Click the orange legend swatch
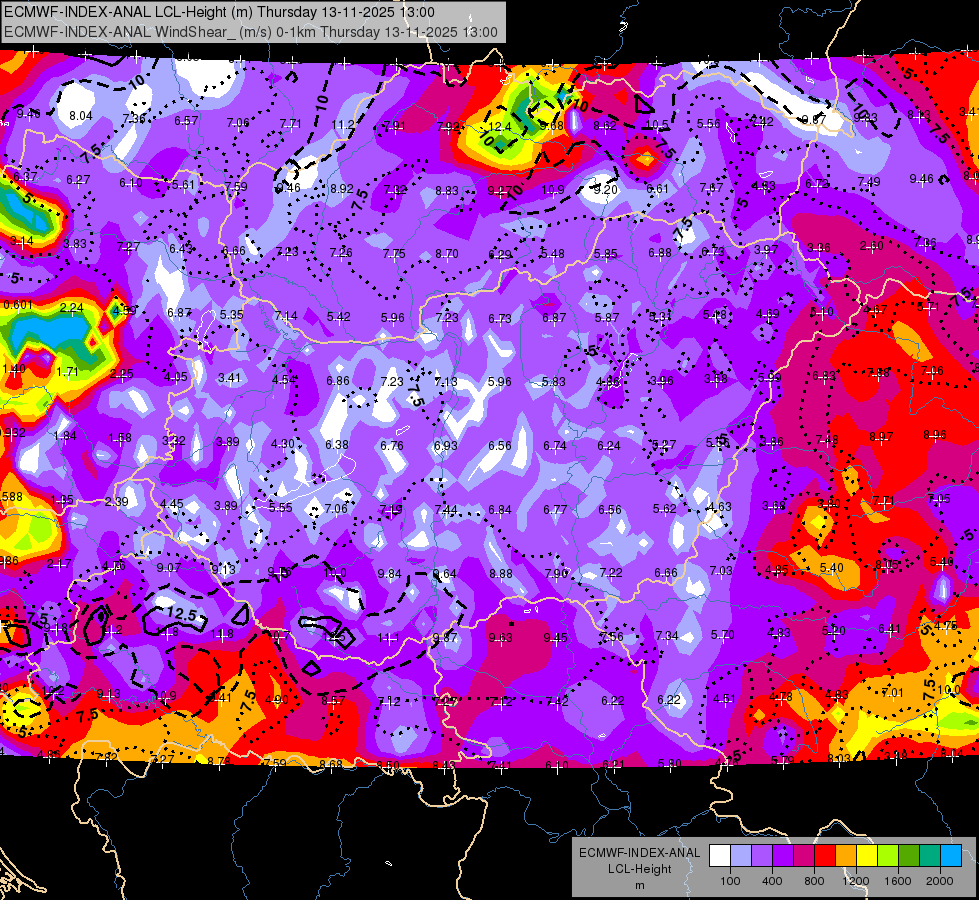The height and width of the screenshot is (900, 979). pyautogui.click(x=846, y=856)
